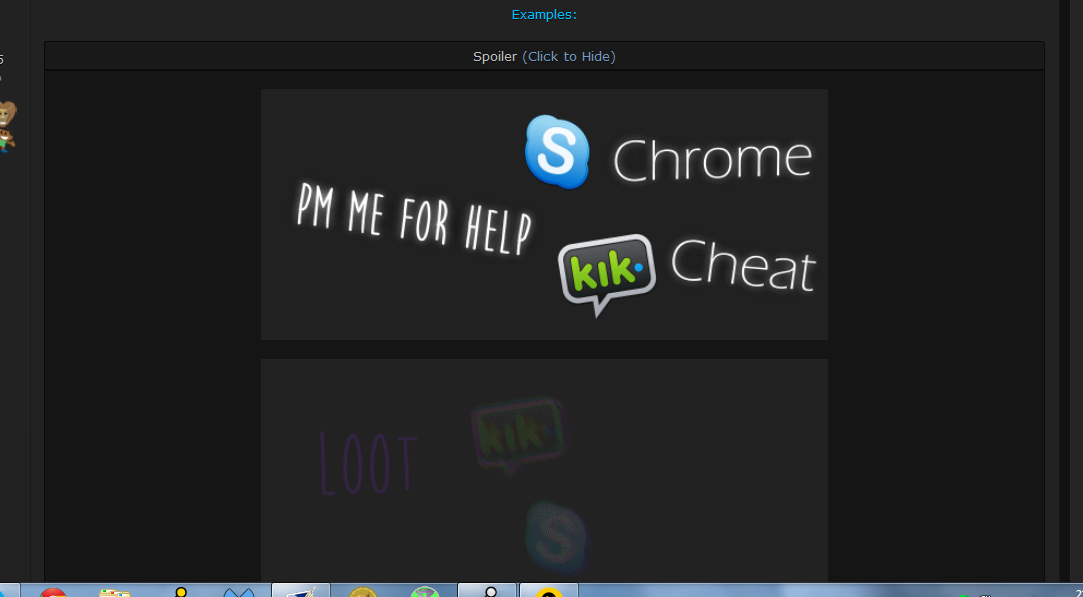Click the monkey avatar on left edge
Viewport: 1083px width, 597px height.
[7, 127]
